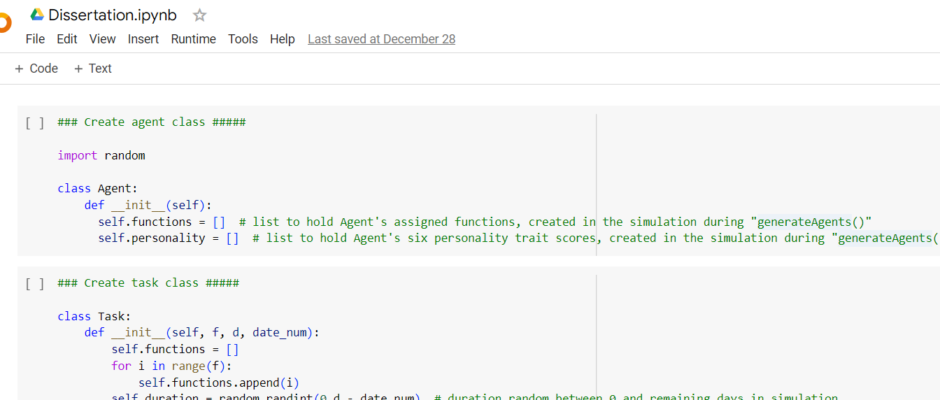
Task: Open the Tools menu
Action: click(243, 39)
